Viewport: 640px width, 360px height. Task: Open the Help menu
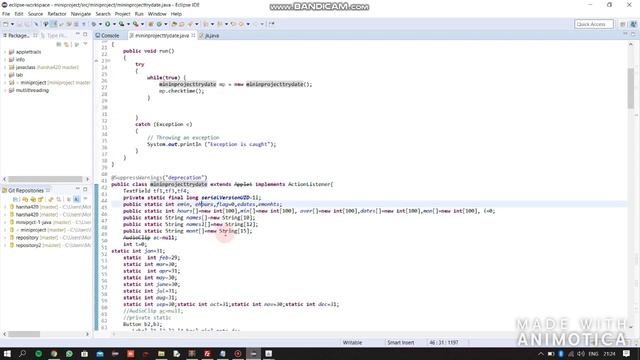coord(176,14)
